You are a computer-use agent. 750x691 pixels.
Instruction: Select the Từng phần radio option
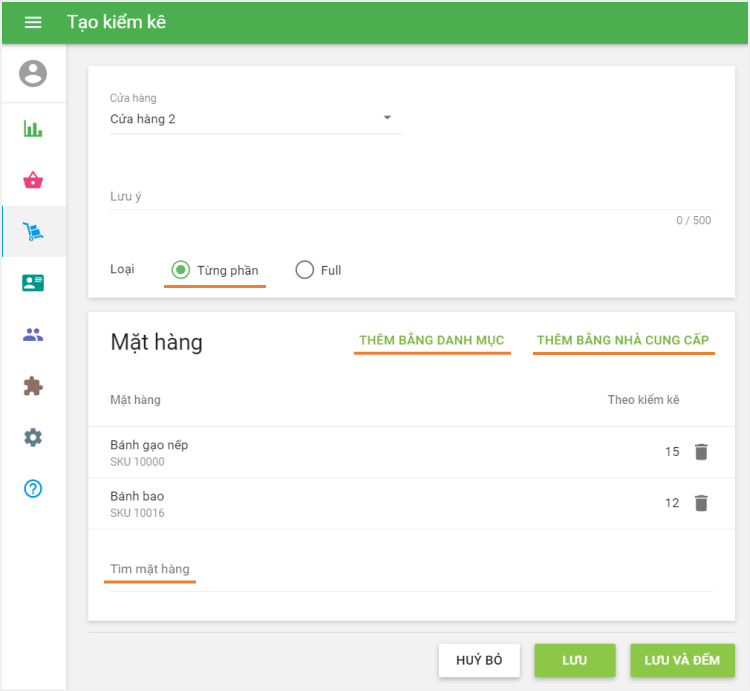pos(181,270)
